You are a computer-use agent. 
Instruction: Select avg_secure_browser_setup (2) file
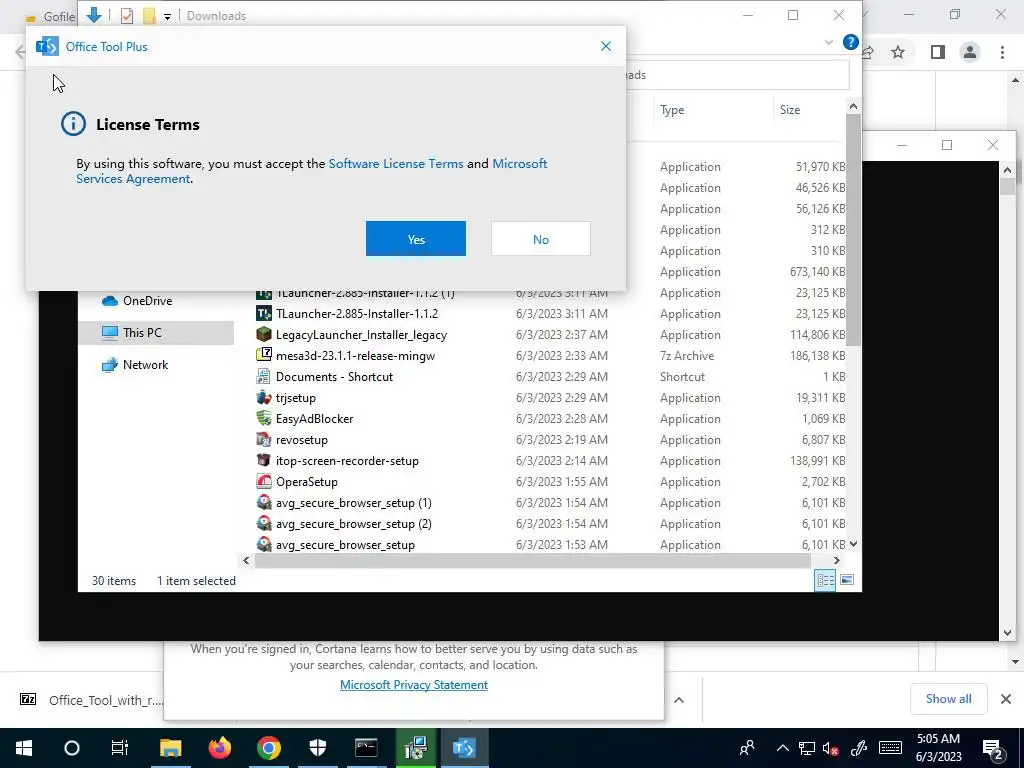click(x=353, y=524)
